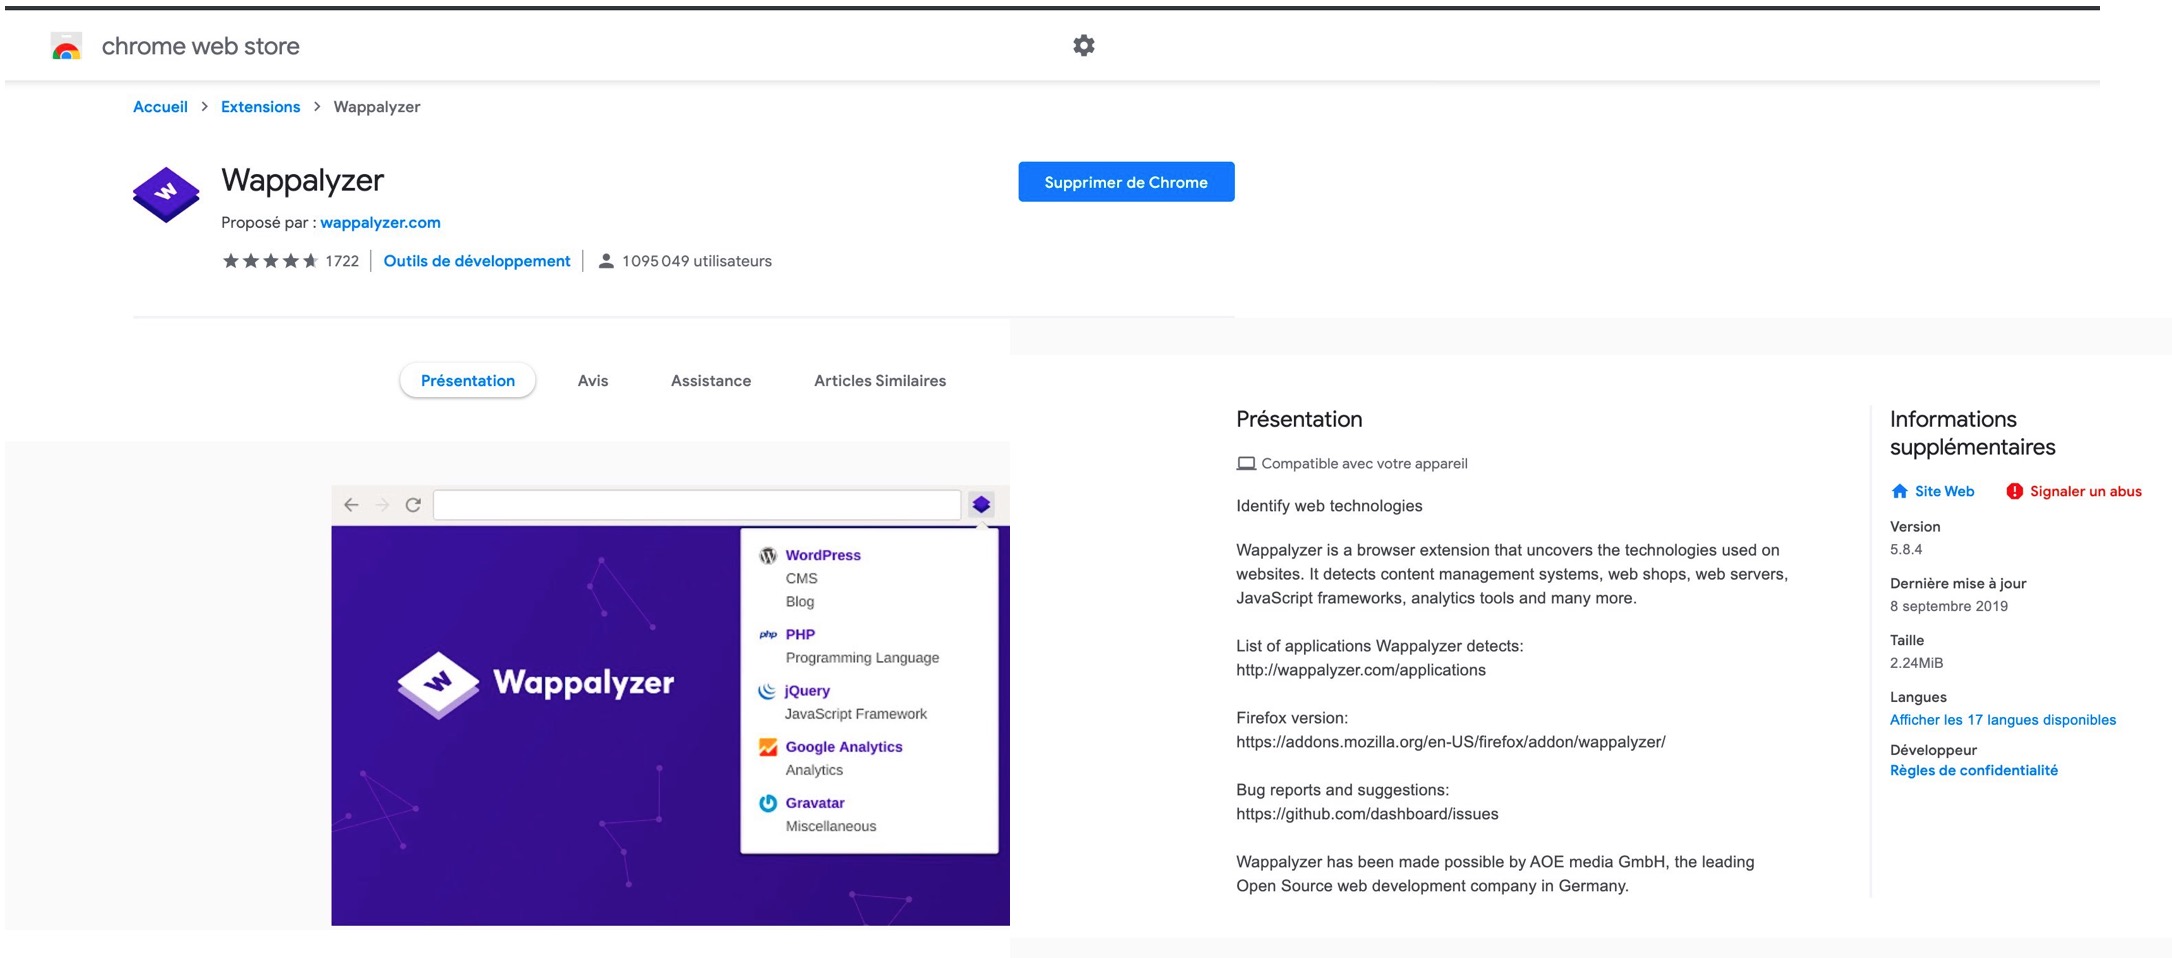The height and width of the screenshot is (958, 2172).
Task: Navigate to Accueil breadcrumb link
Action: click(x=160, y=107)
